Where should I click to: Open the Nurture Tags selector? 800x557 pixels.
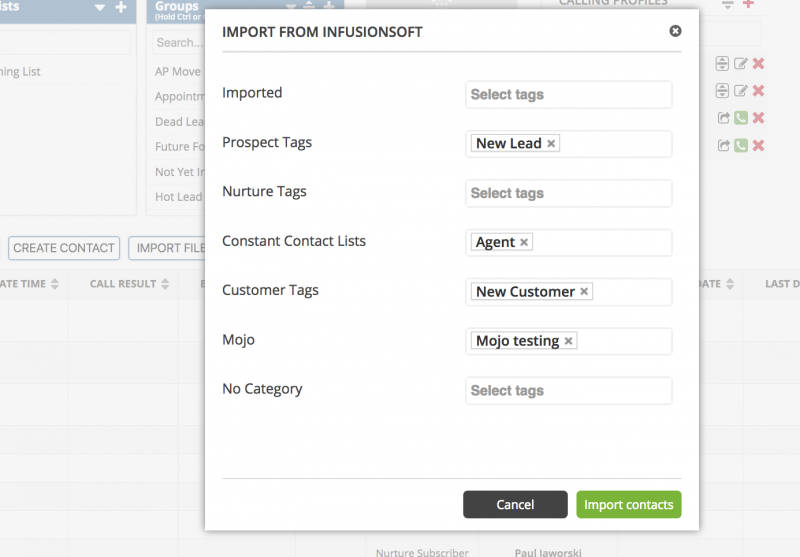coord(568,193)
